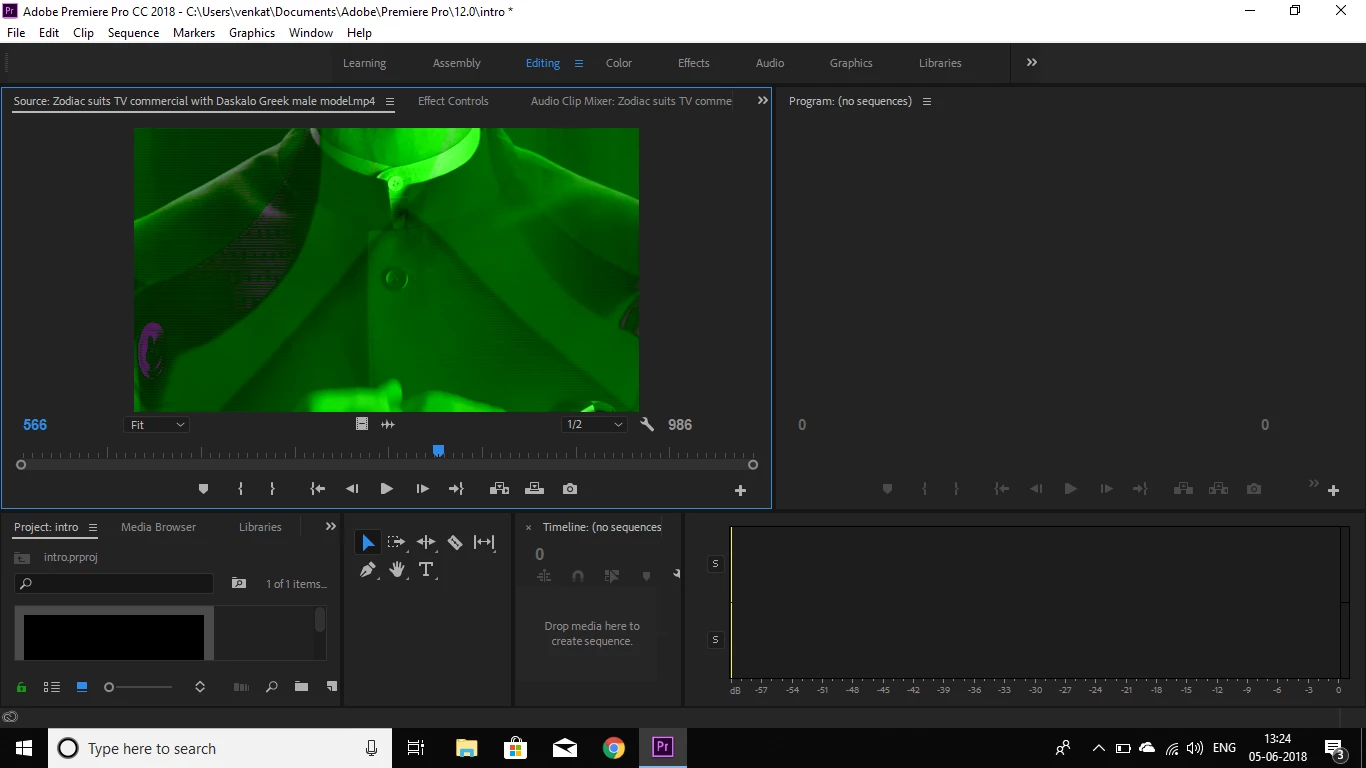The height and width of the screenshot is (768, 1366).
Task: Expand Project panel group overflow chevrons
Action: coord(331,526)
